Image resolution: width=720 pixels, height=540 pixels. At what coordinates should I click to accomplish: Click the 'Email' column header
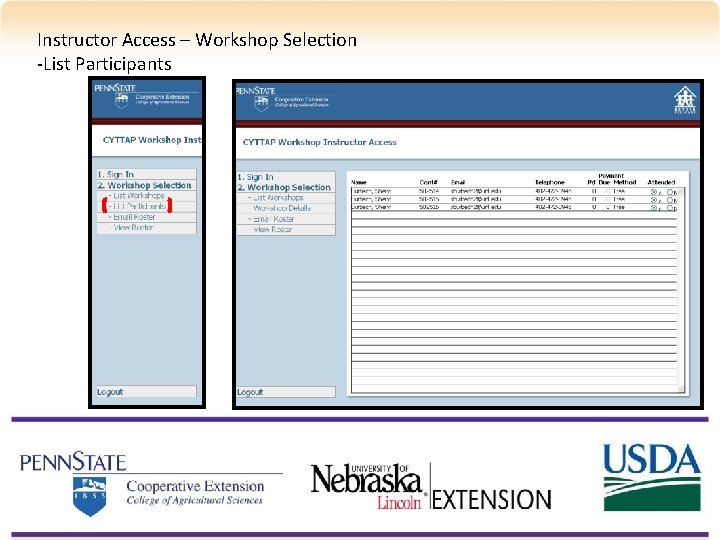pos(458,182)
